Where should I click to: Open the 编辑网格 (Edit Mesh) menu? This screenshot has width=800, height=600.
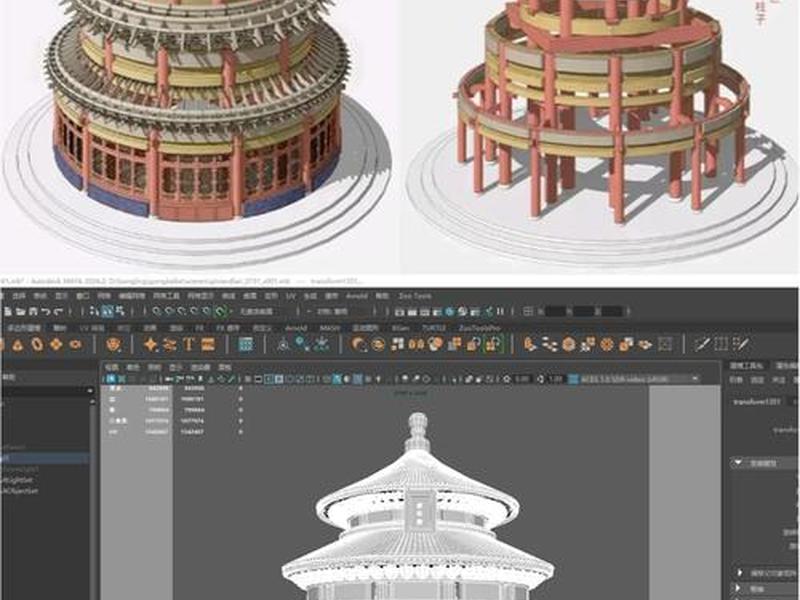coord(132,296)
